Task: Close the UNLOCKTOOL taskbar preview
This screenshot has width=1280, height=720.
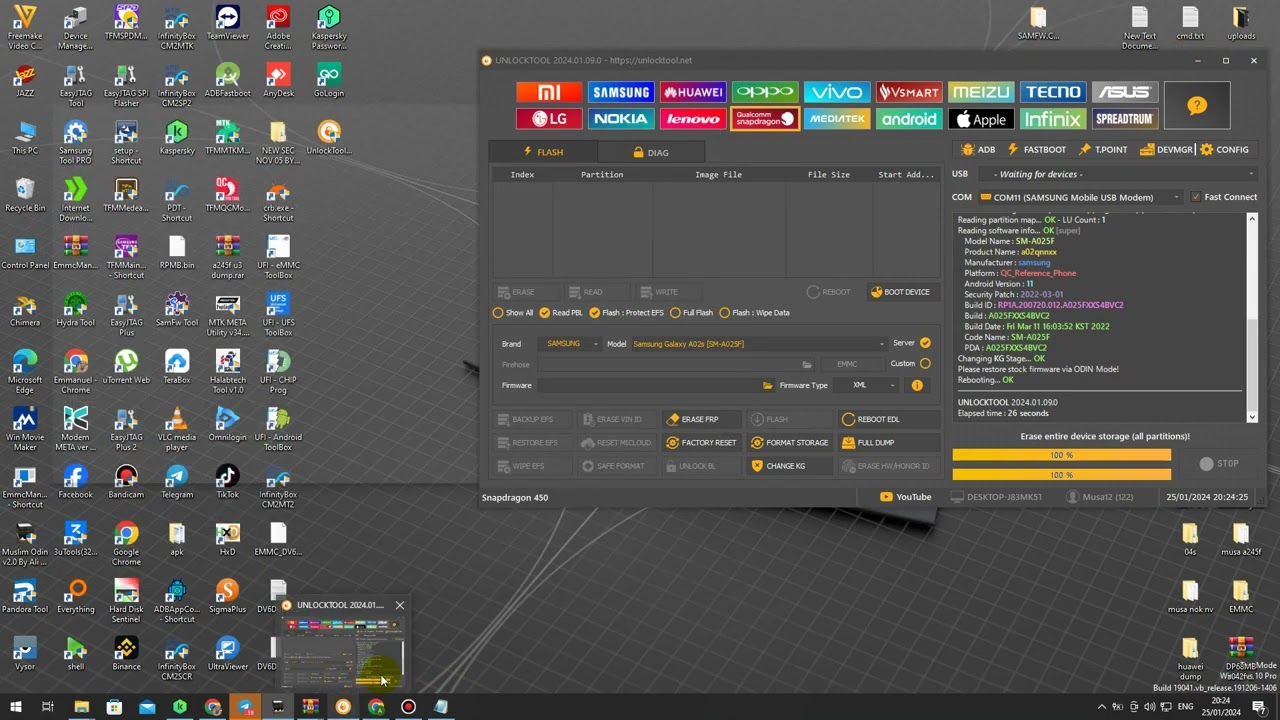Action: [x=400, y=605]
